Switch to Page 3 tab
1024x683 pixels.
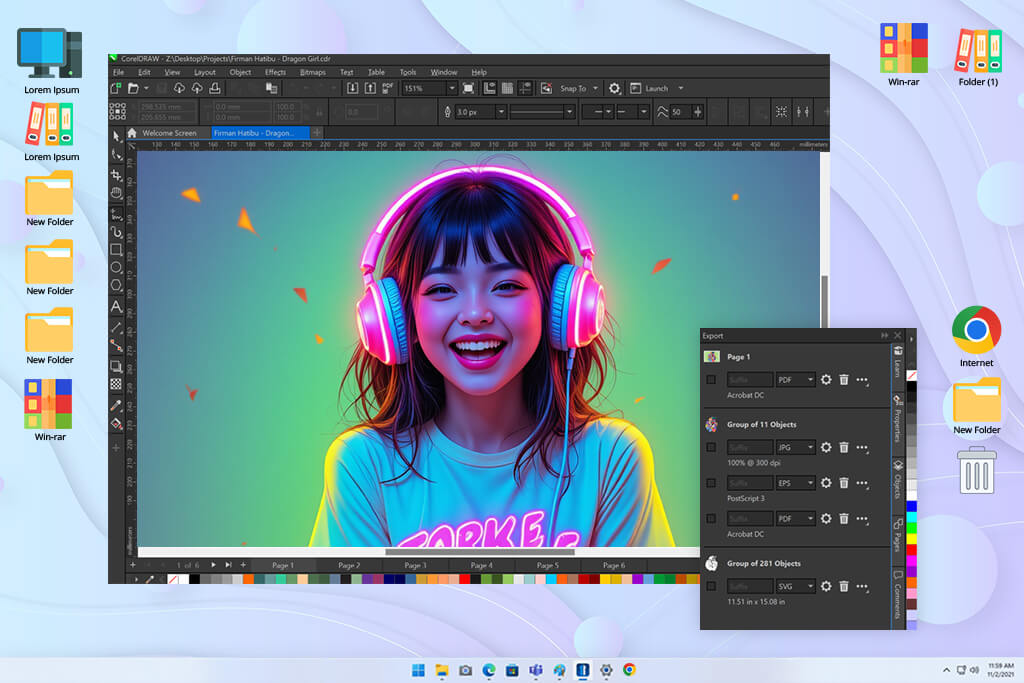click(x=415, y=565)
